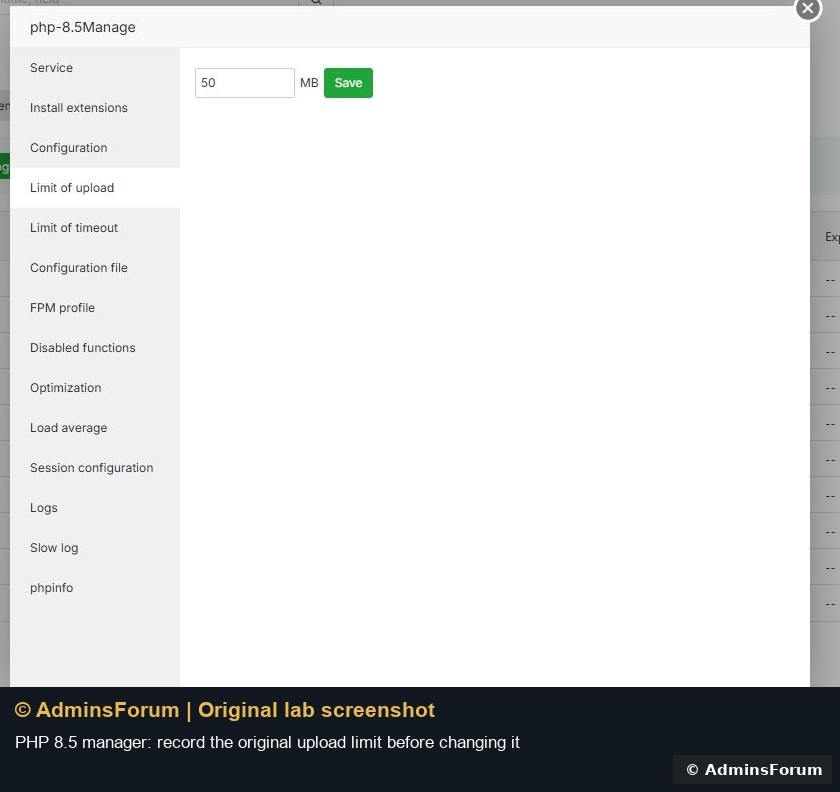The image size is (840, 792).
Task: View the FPM profile tab
Action: (95, 308)
